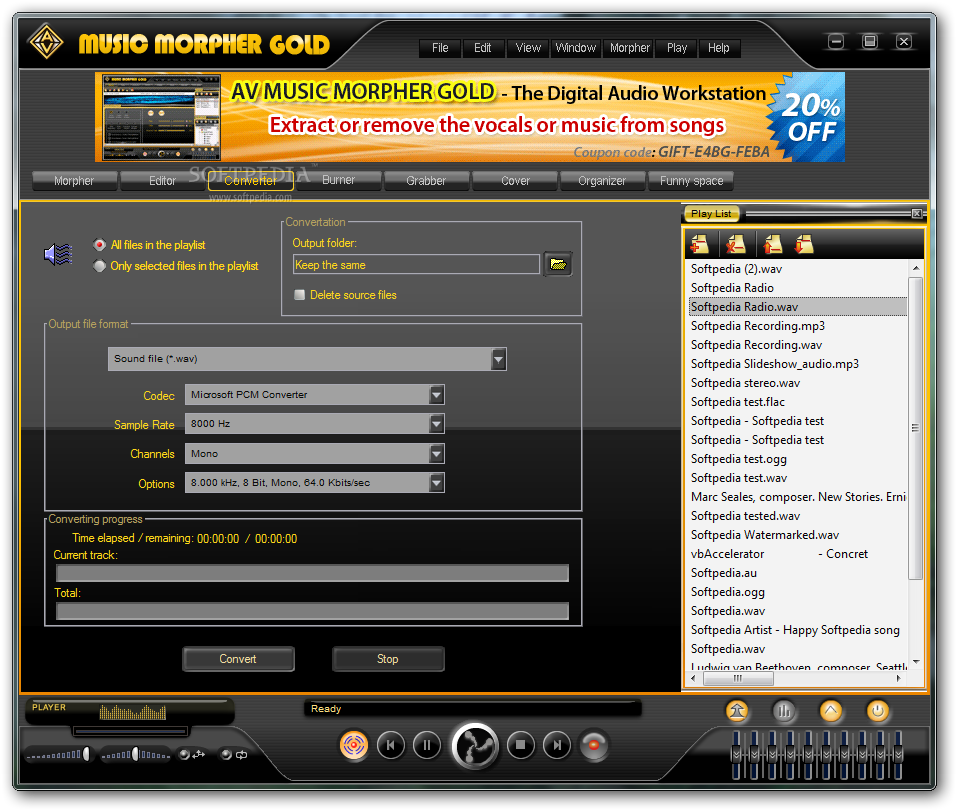Browse for output folder
Image resolution: width=957 pixels, height=811 pixels.
(x=558, y=264)
